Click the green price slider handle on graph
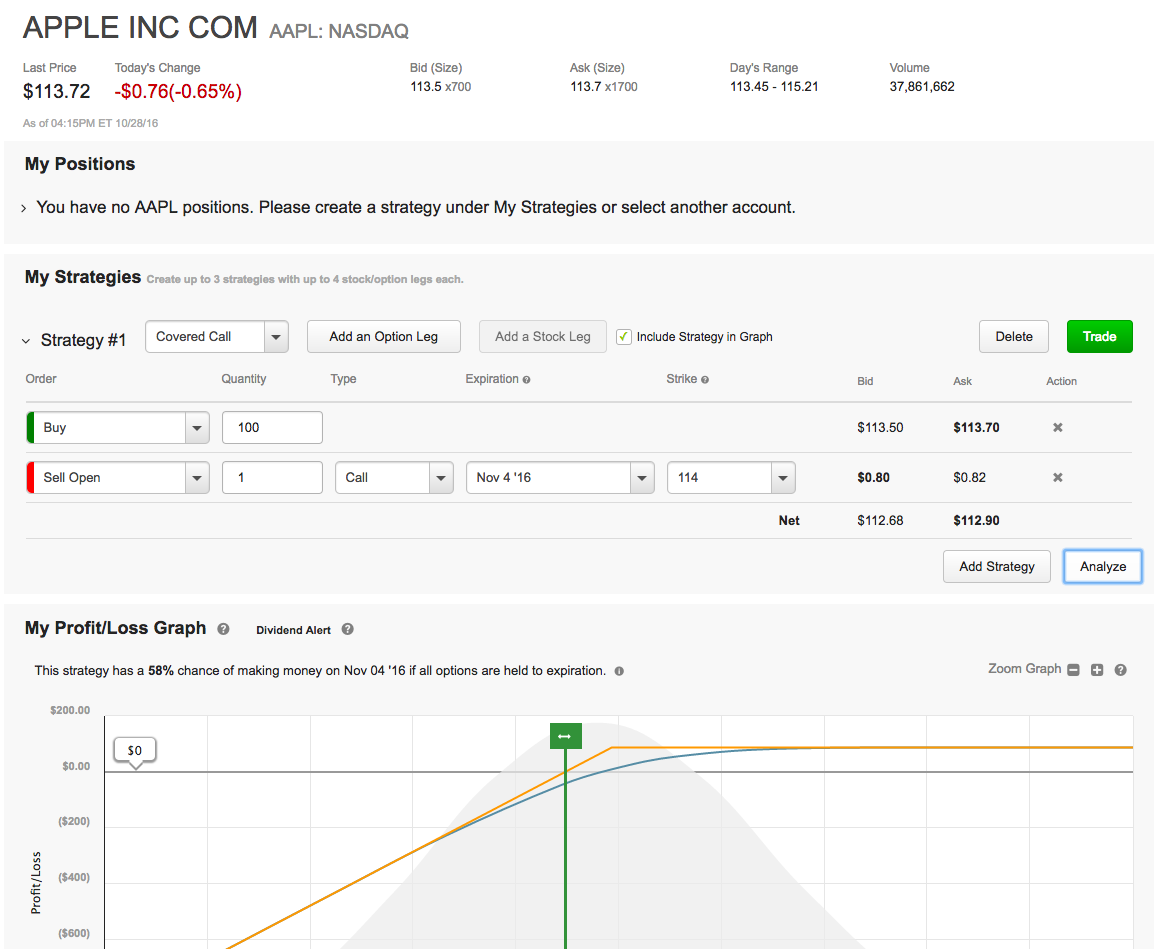The height and width of the screenshot is (949, 1162). tap(565, 736)
